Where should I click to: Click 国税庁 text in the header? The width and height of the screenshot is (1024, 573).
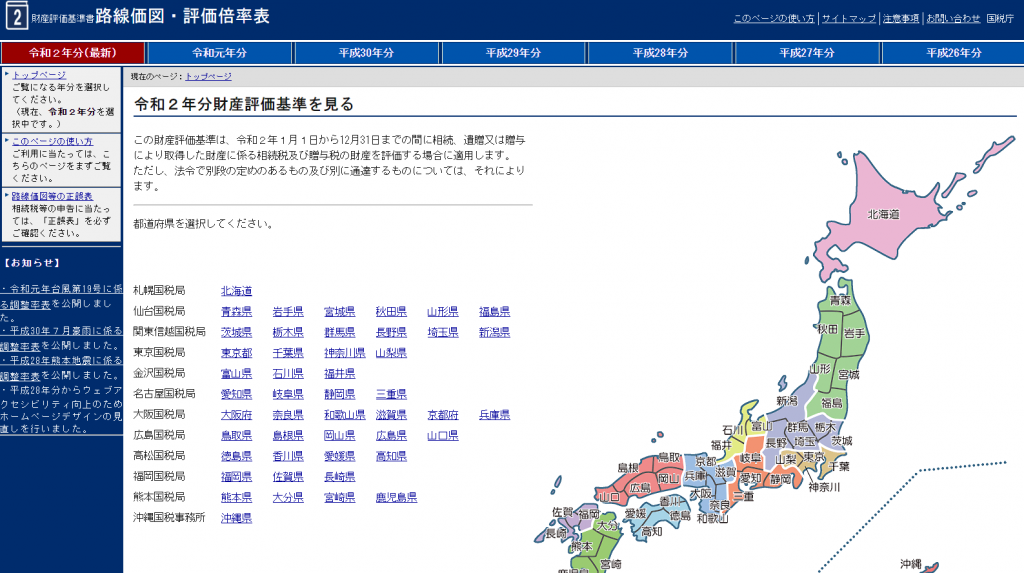point(1000,19)
